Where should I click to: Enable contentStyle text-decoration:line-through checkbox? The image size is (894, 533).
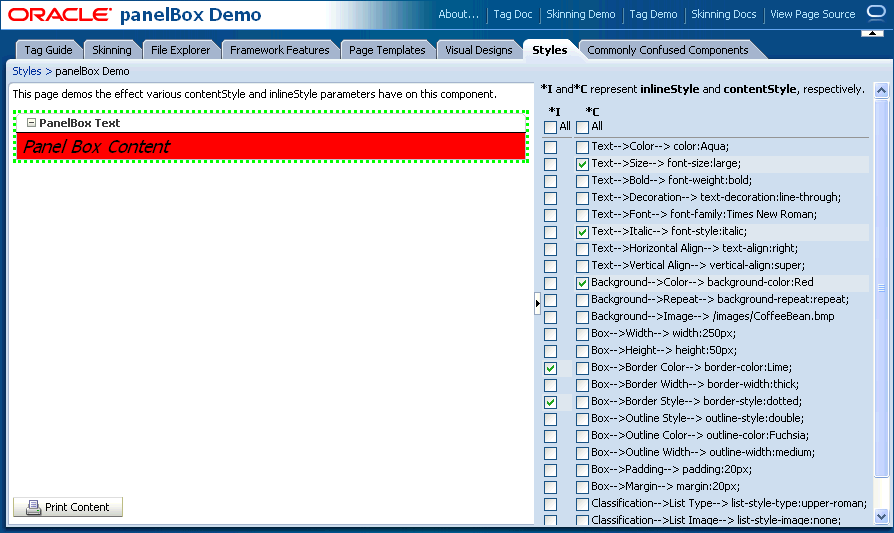pyautogui.click(x=582, y=198)
